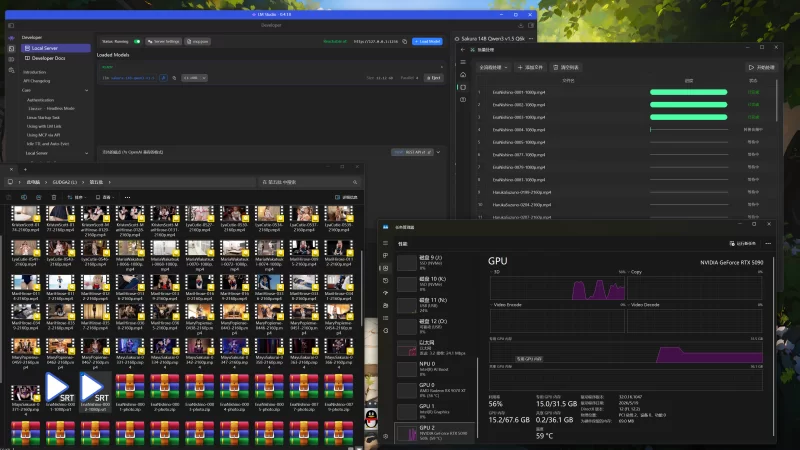Open the 全局预处理 dropdown
Viewport: 800px width, 450px height.
(493, 67)
